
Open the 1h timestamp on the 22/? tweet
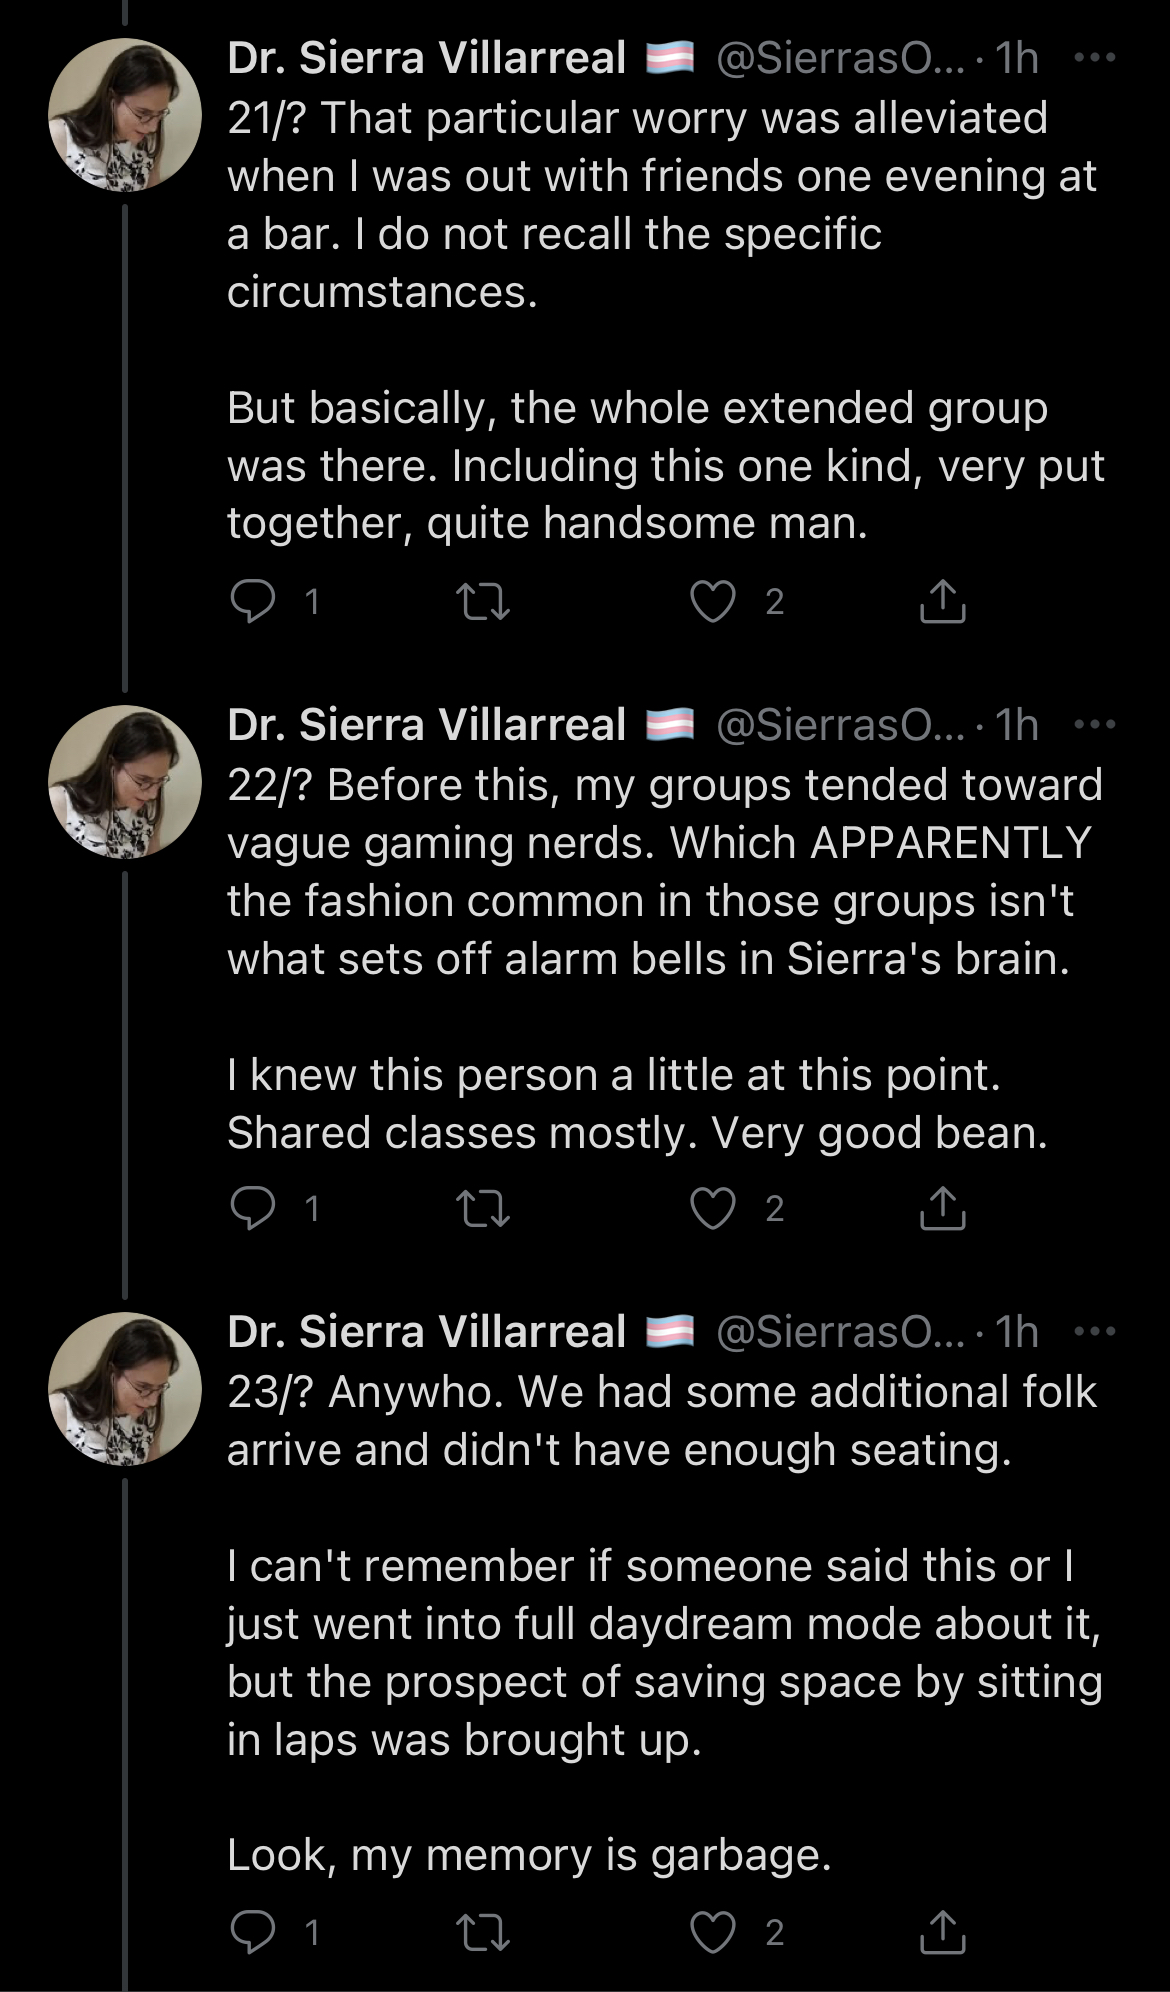pos(1017,724)
